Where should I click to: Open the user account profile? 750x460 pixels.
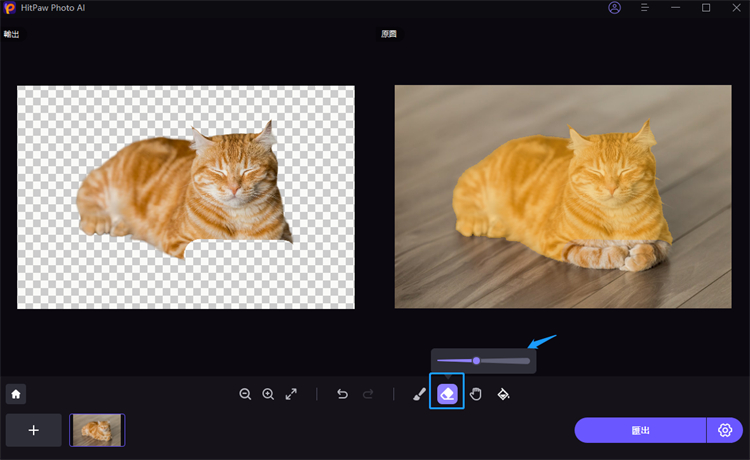pos(615,8)
